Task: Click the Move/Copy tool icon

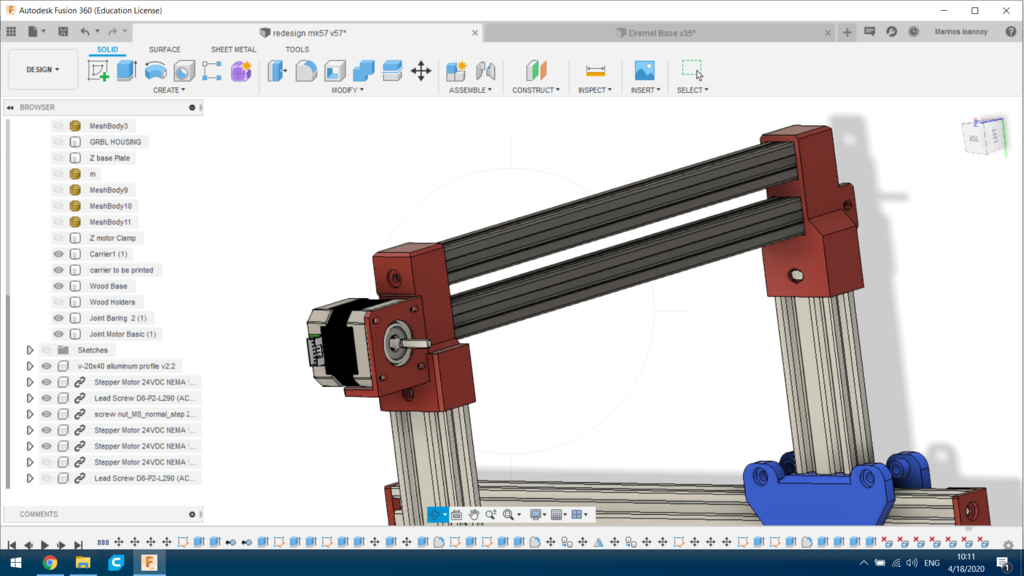Action: (x=420, y=70)
